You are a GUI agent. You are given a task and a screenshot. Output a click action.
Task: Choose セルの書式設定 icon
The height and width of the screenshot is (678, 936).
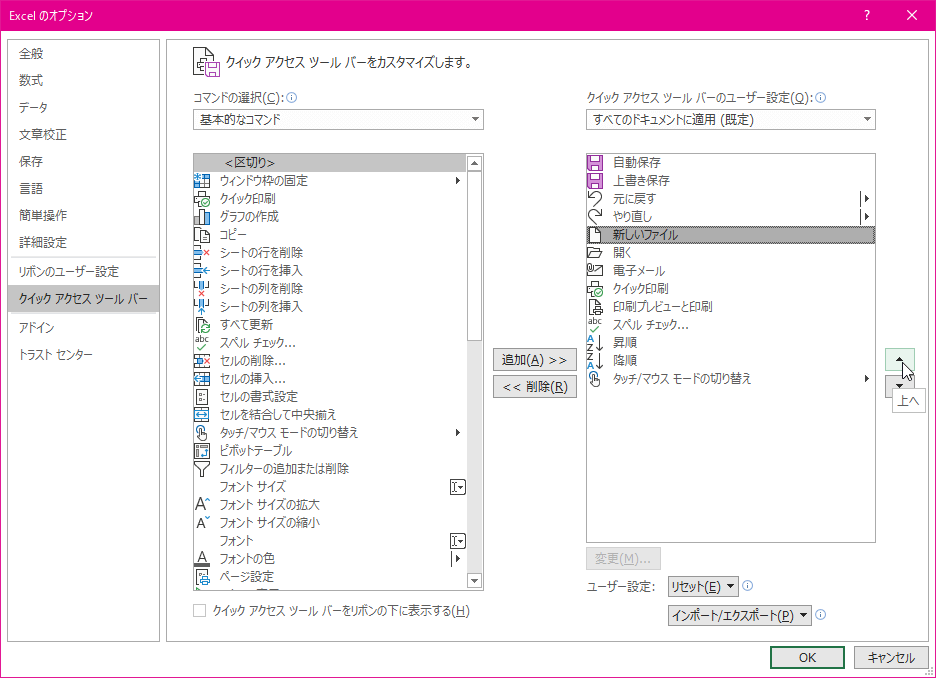[x=202, y=397]
